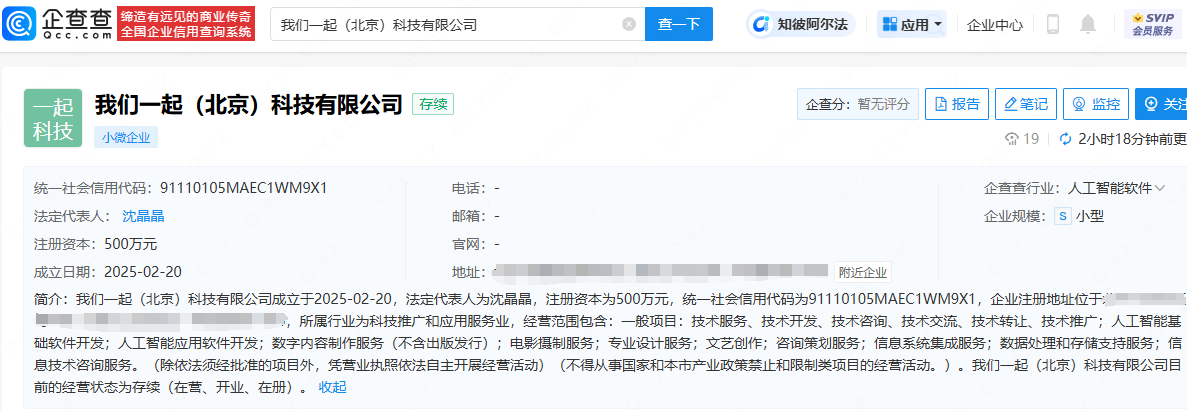Click the Qcc.com logo
Screen dimensions: 1187x412
coord(57,24)
